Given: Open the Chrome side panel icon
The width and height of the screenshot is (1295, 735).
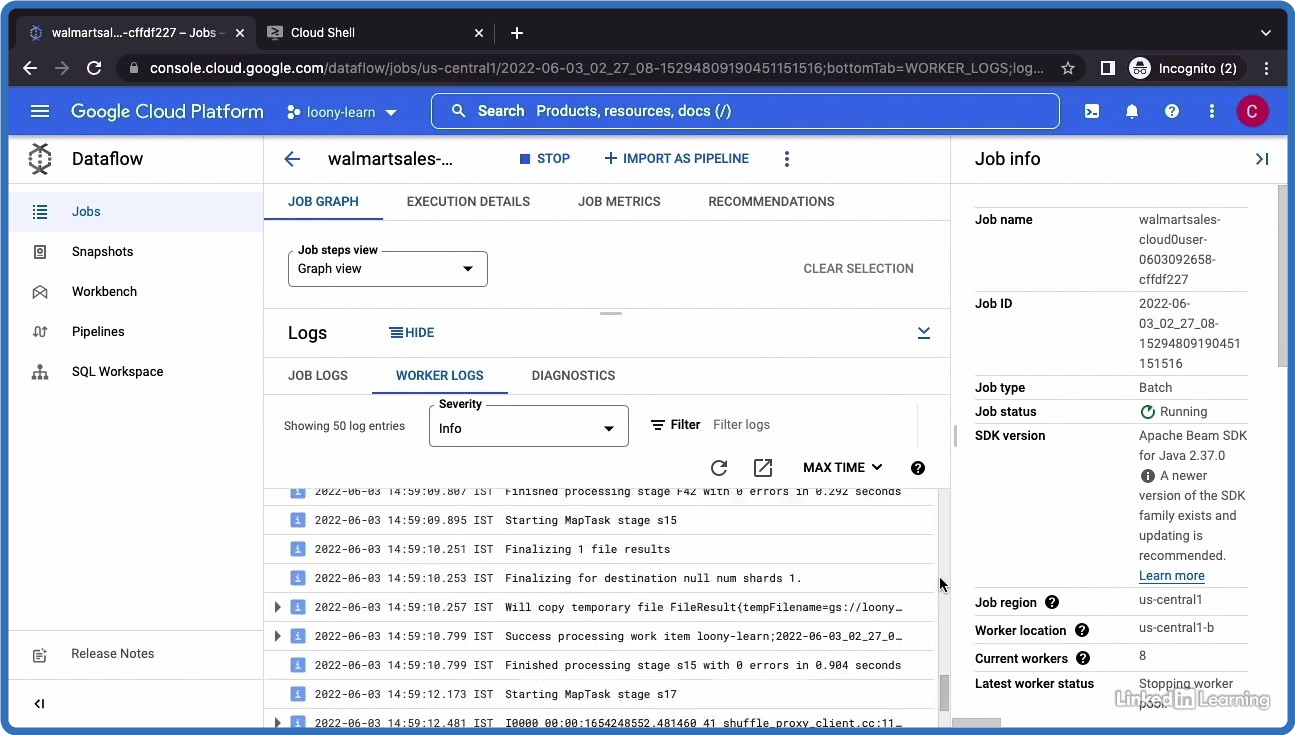Looking at the screenshot, I should click(1108, 68).
